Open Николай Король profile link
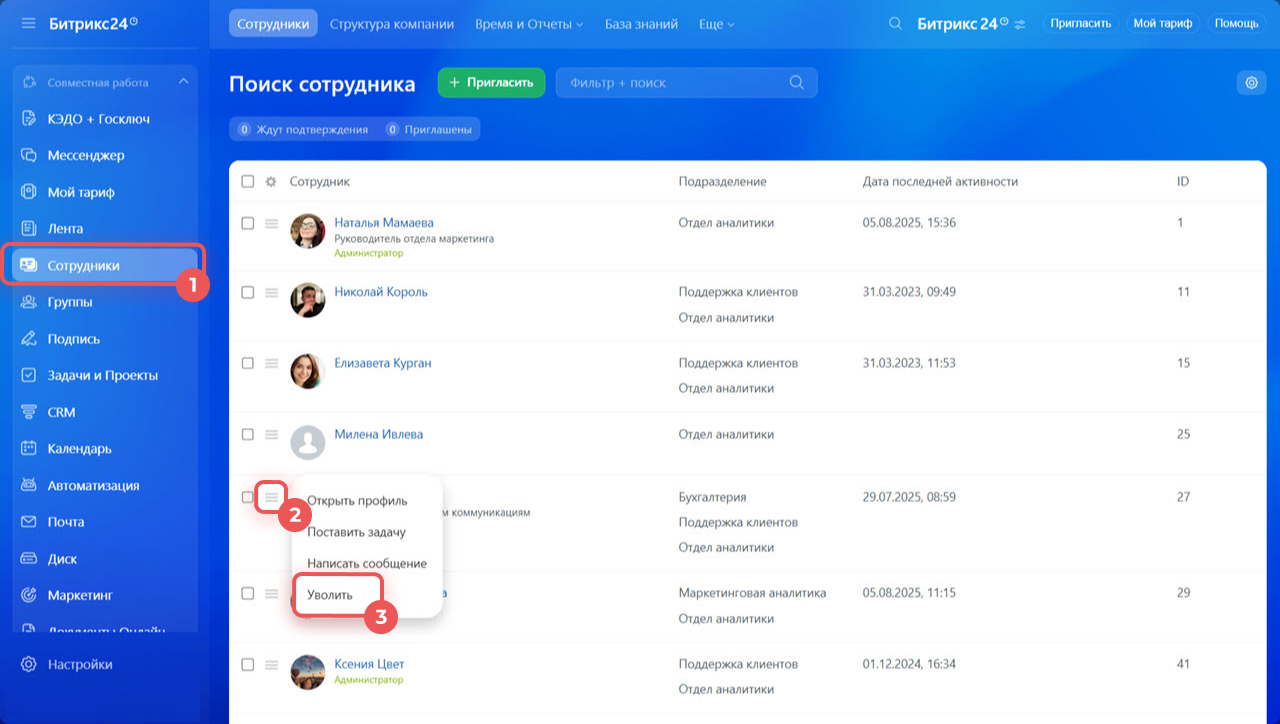The height and width of the screenshot is (724, 1280). tap(381, 292)
